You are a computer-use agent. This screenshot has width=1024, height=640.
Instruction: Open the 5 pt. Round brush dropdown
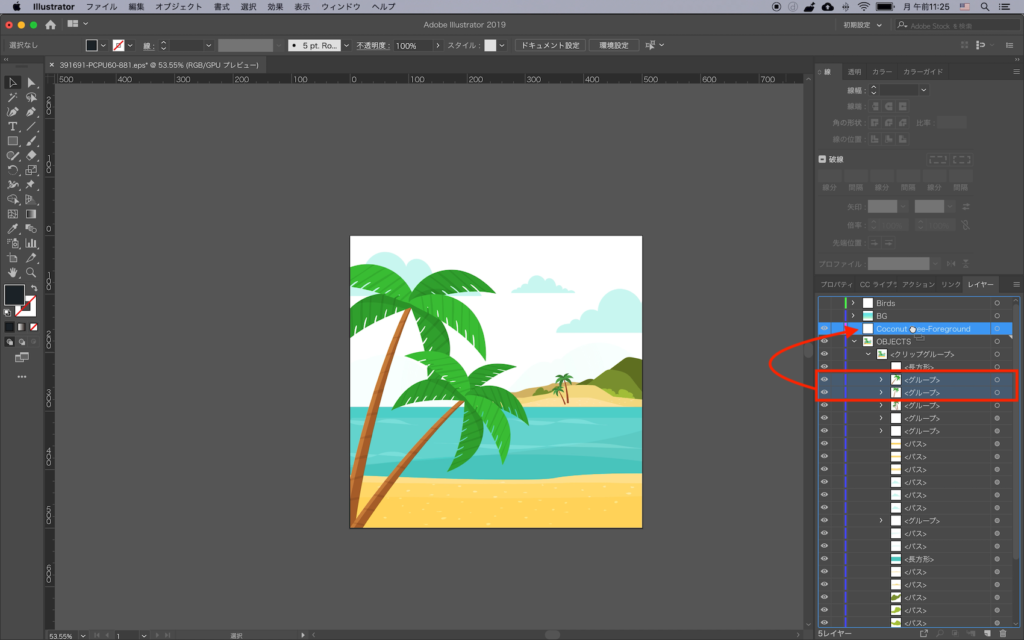tap(346, 46)
